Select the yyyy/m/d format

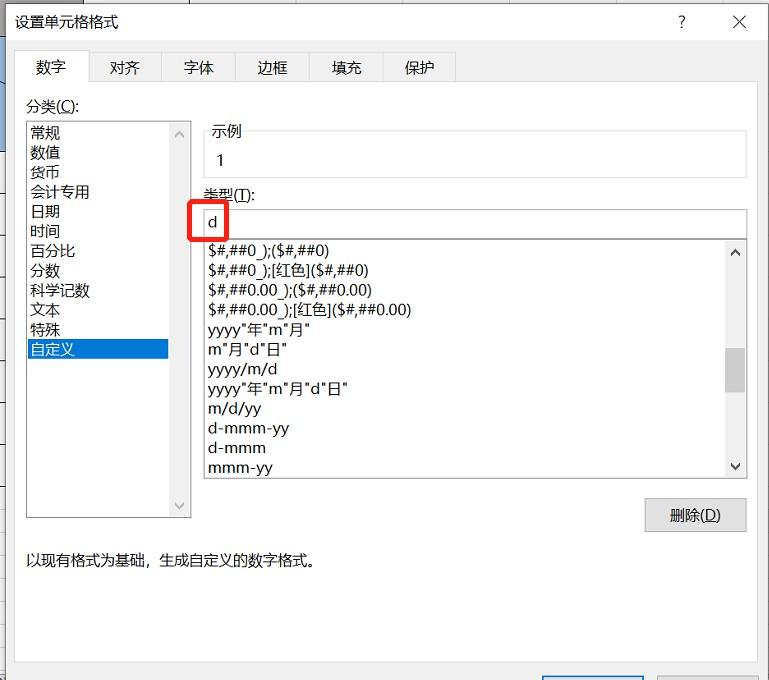tap(464, 369)
